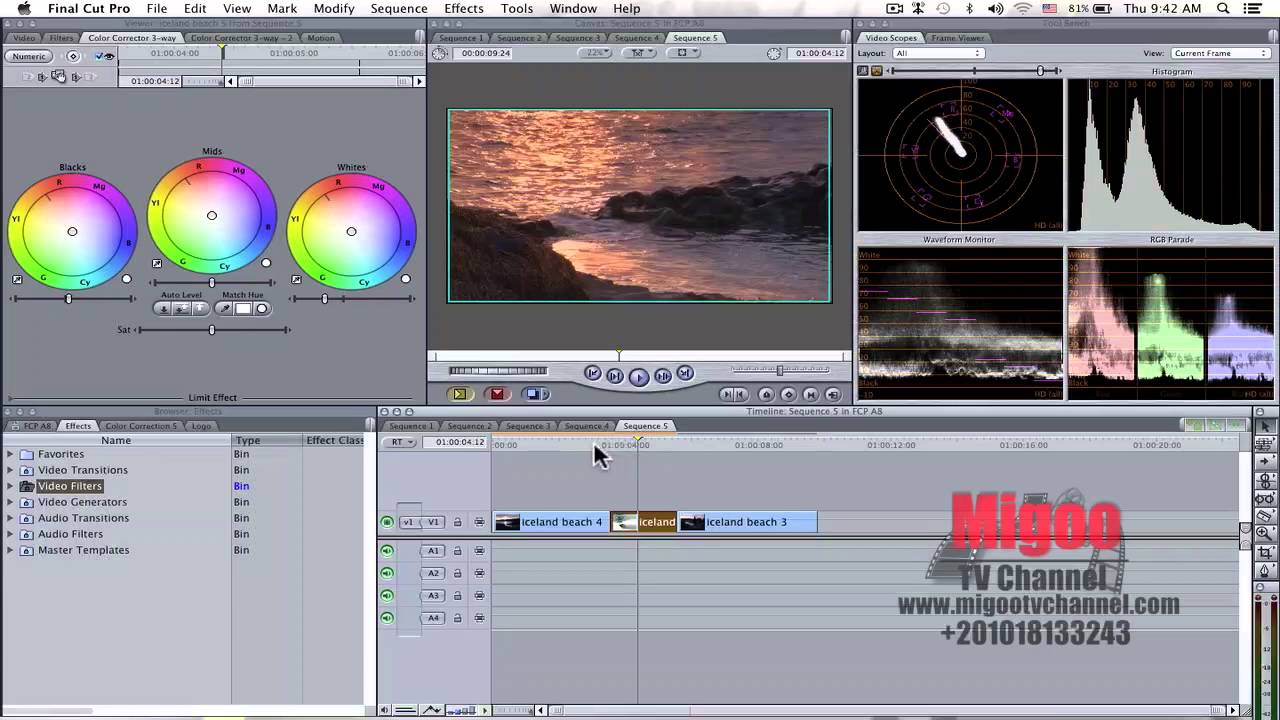This screenshot has height=720, width=1280.
Task: Click the Canvas play button
Action: coord(638,376)
